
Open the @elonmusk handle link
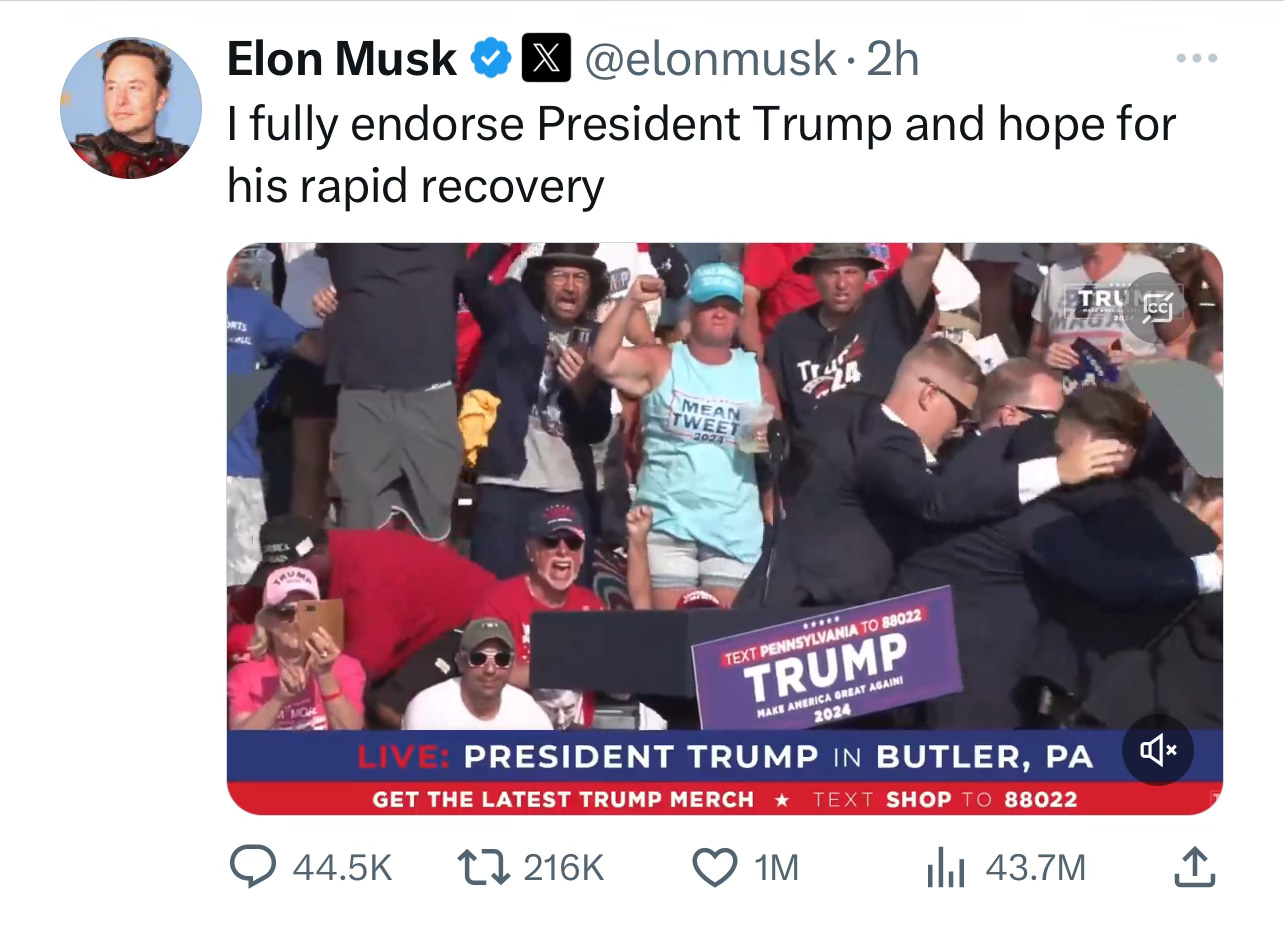pos(709,59)
